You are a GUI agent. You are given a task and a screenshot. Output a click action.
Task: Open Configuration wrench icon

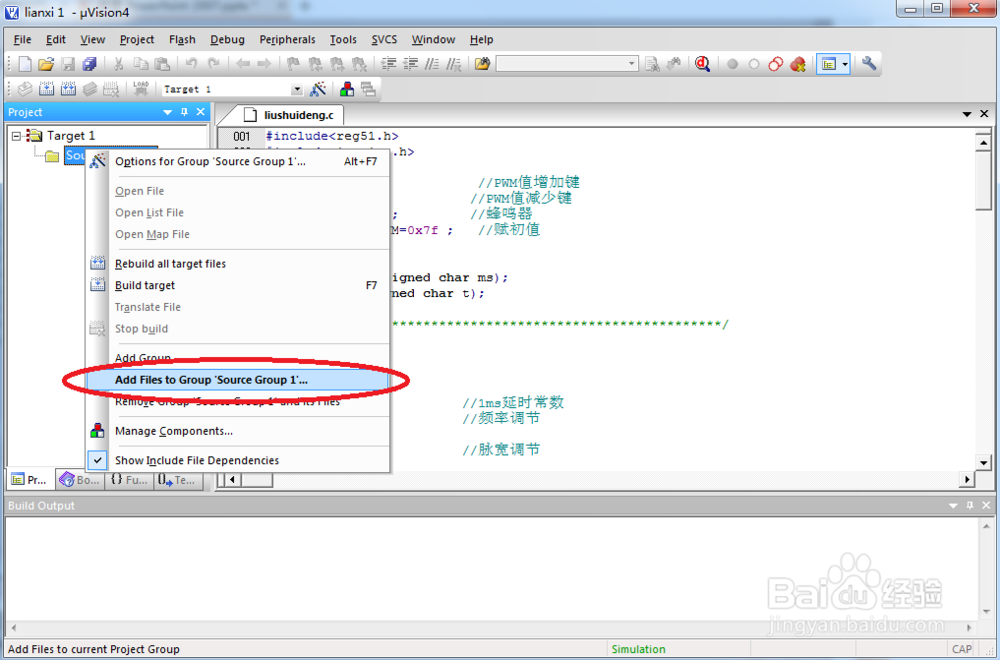tap(869, 63)
